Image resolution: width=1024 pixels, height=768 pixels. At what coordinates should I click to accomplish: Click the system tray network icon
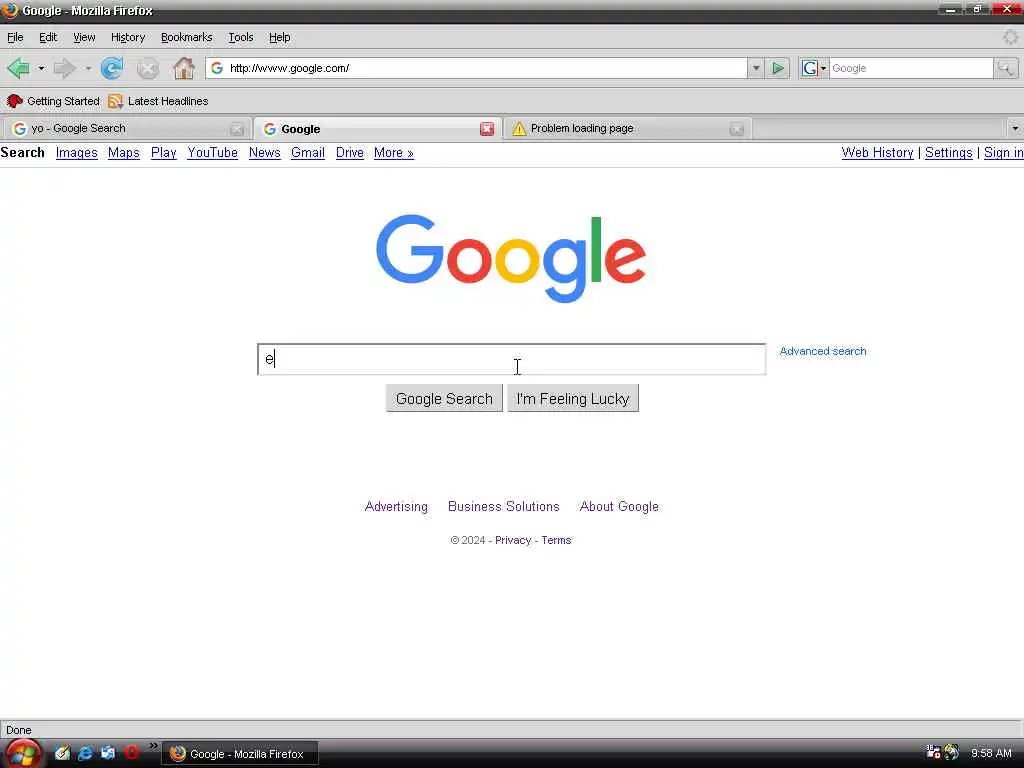coord(933,753)
